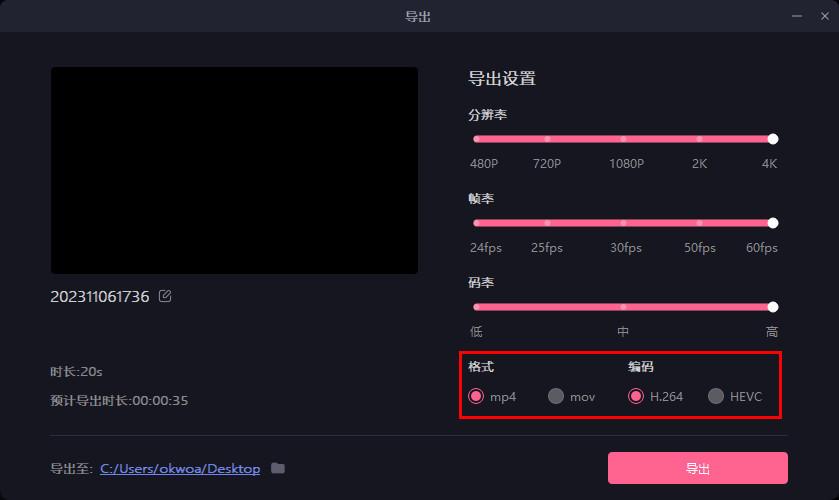The height and width of the screenshot is (500, 839).
Task: Click the 时长:20s duration text
Action: [76, 372]
